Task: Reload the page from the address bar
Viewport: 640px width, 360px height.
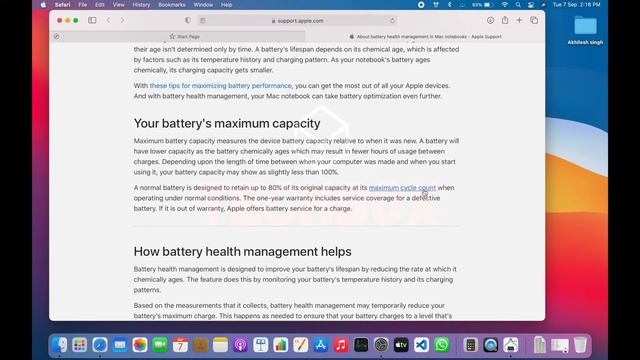Action: click(x=392, y=20)
